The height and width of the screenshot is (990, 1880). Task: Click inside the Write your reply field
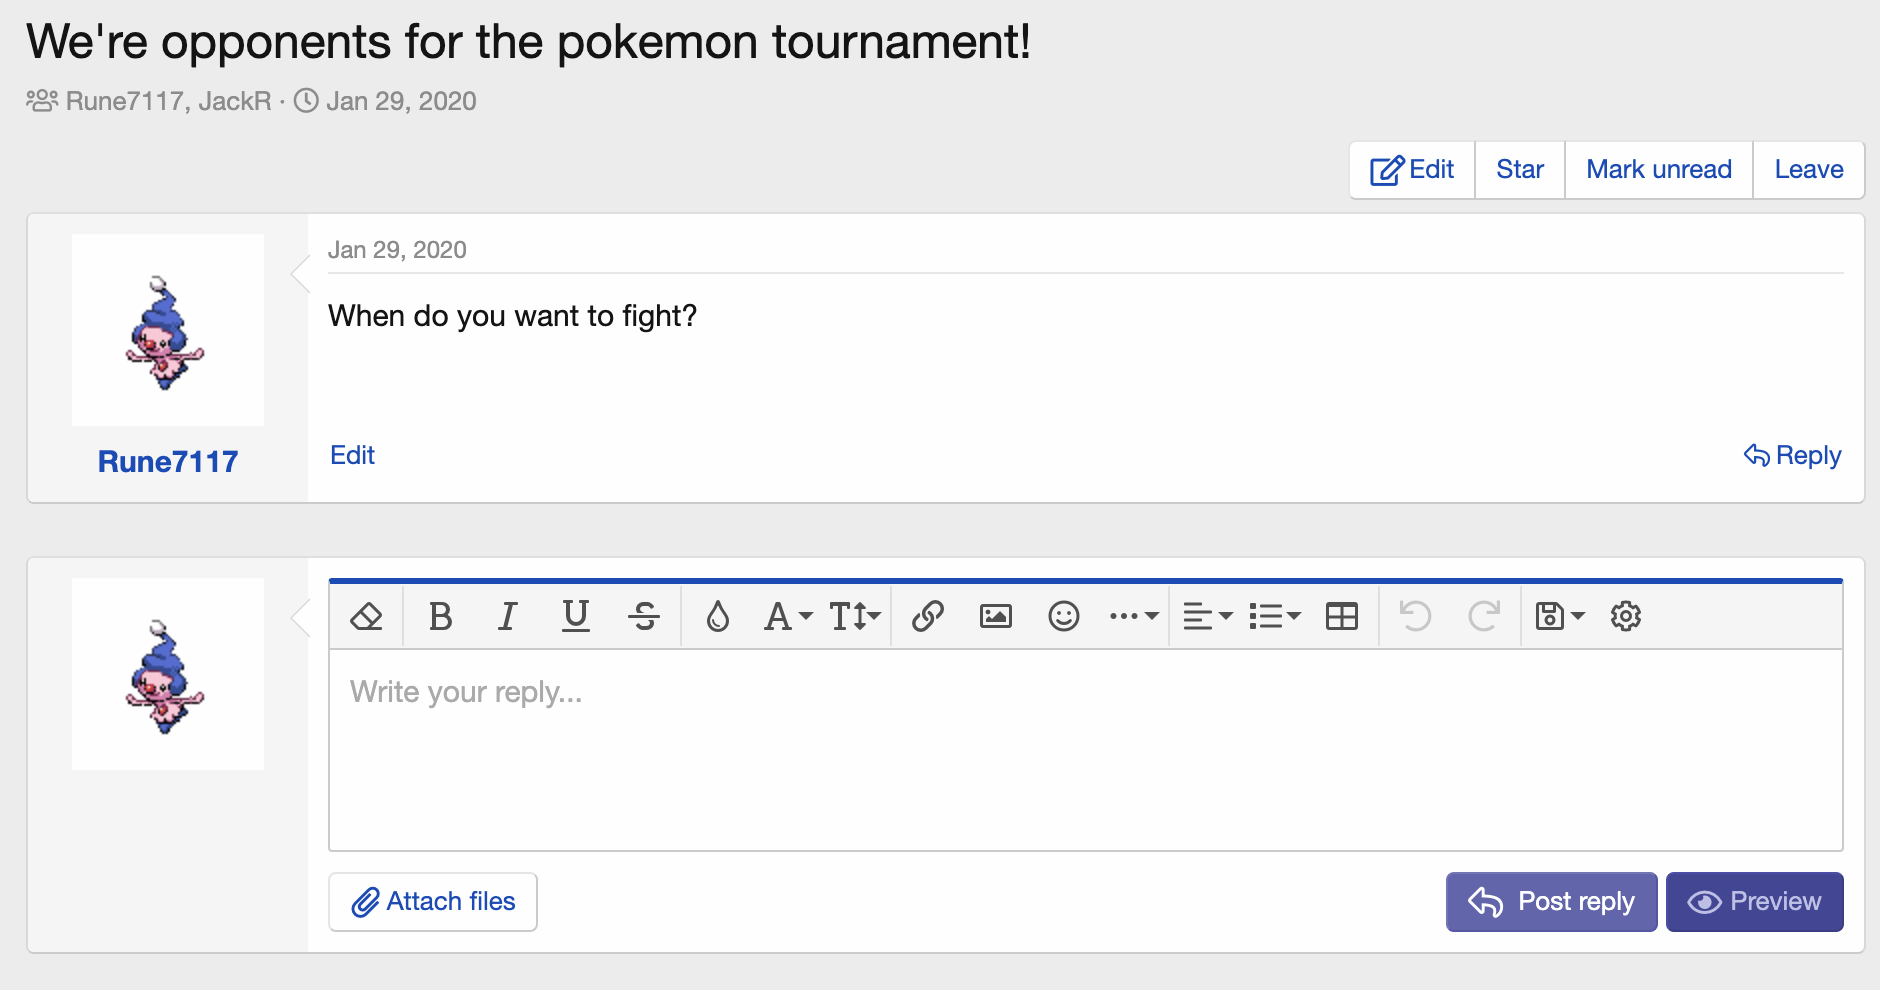[x=1085, y=750]
